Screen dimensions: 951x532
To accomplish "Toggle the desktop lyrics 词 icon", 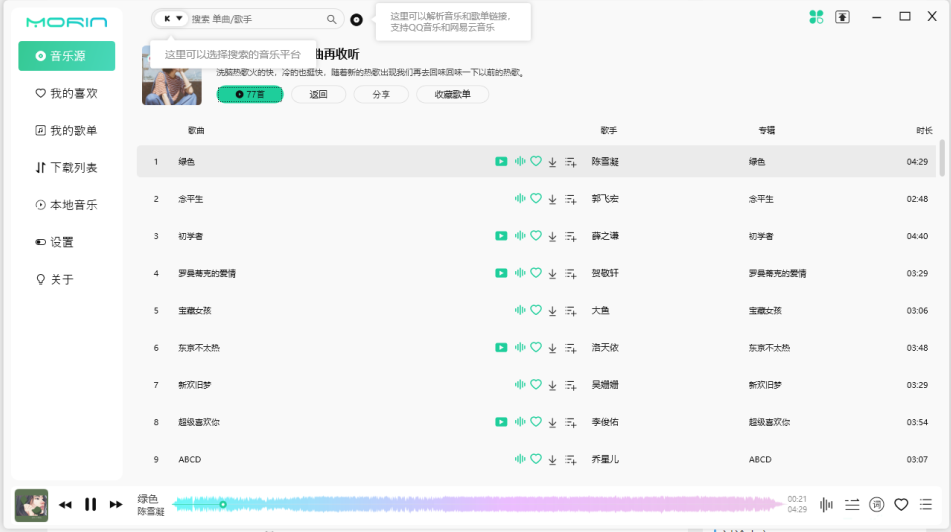I will point(876,505).
